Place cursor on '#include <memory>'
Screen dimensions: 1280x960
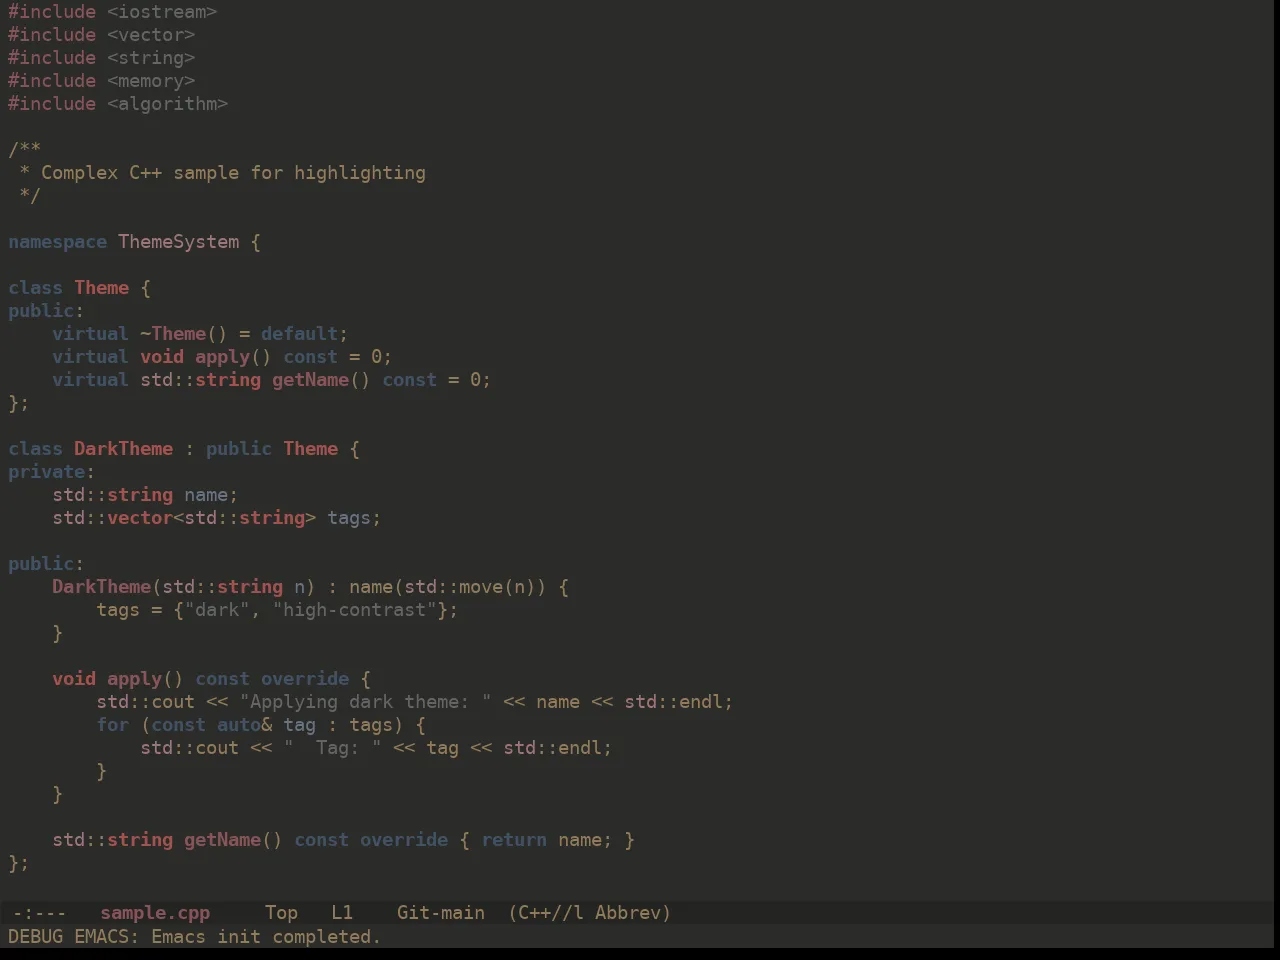(x=102, y=81)
